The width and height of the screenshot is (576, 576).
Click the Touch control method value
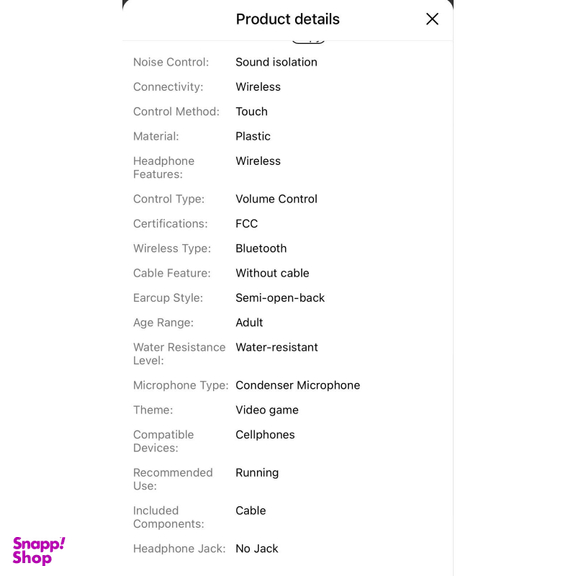251,111
